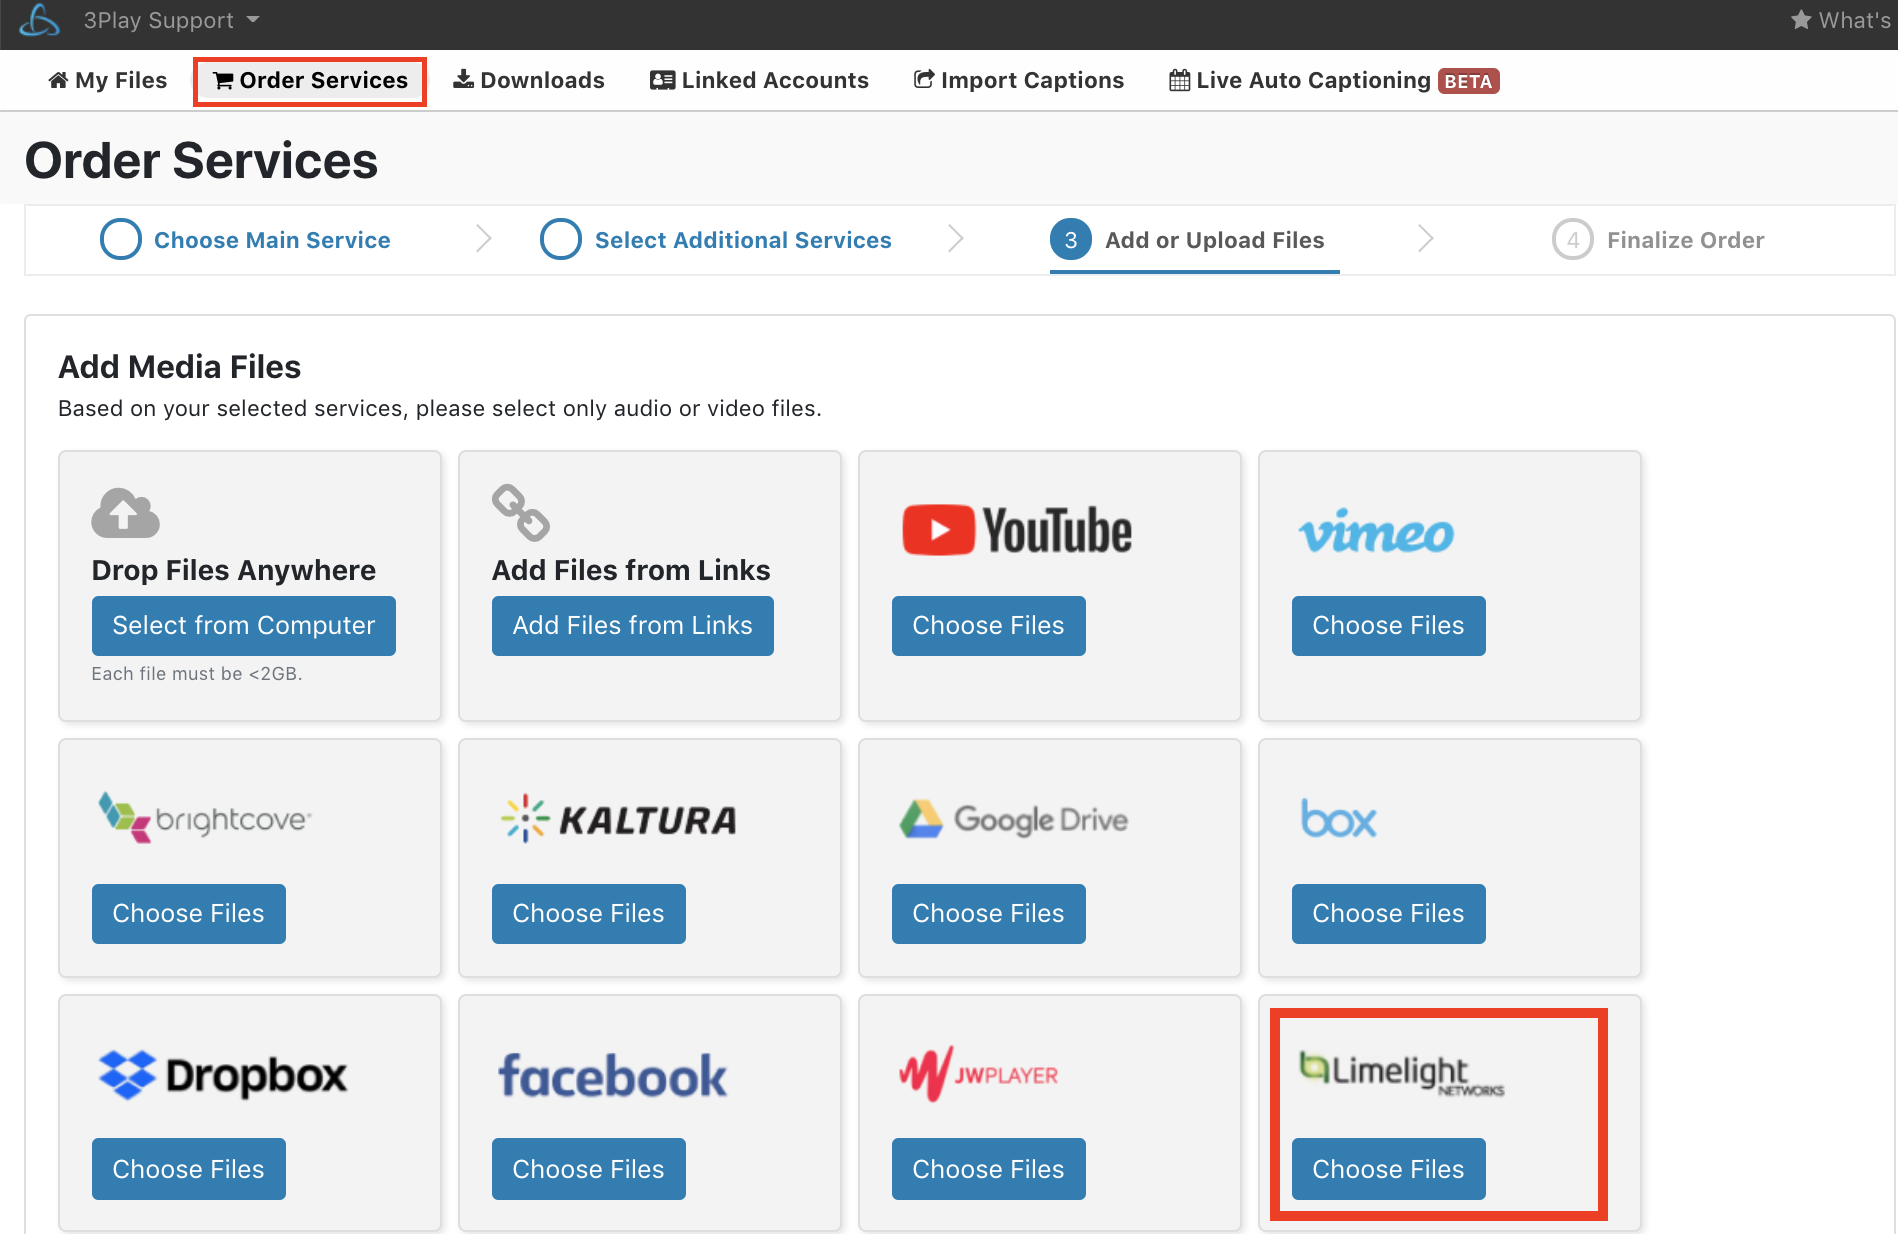Click the Drop Files Anywhere heading
The height and width of the screenshot is (1234, 1898).
click(x=234, y=570)
